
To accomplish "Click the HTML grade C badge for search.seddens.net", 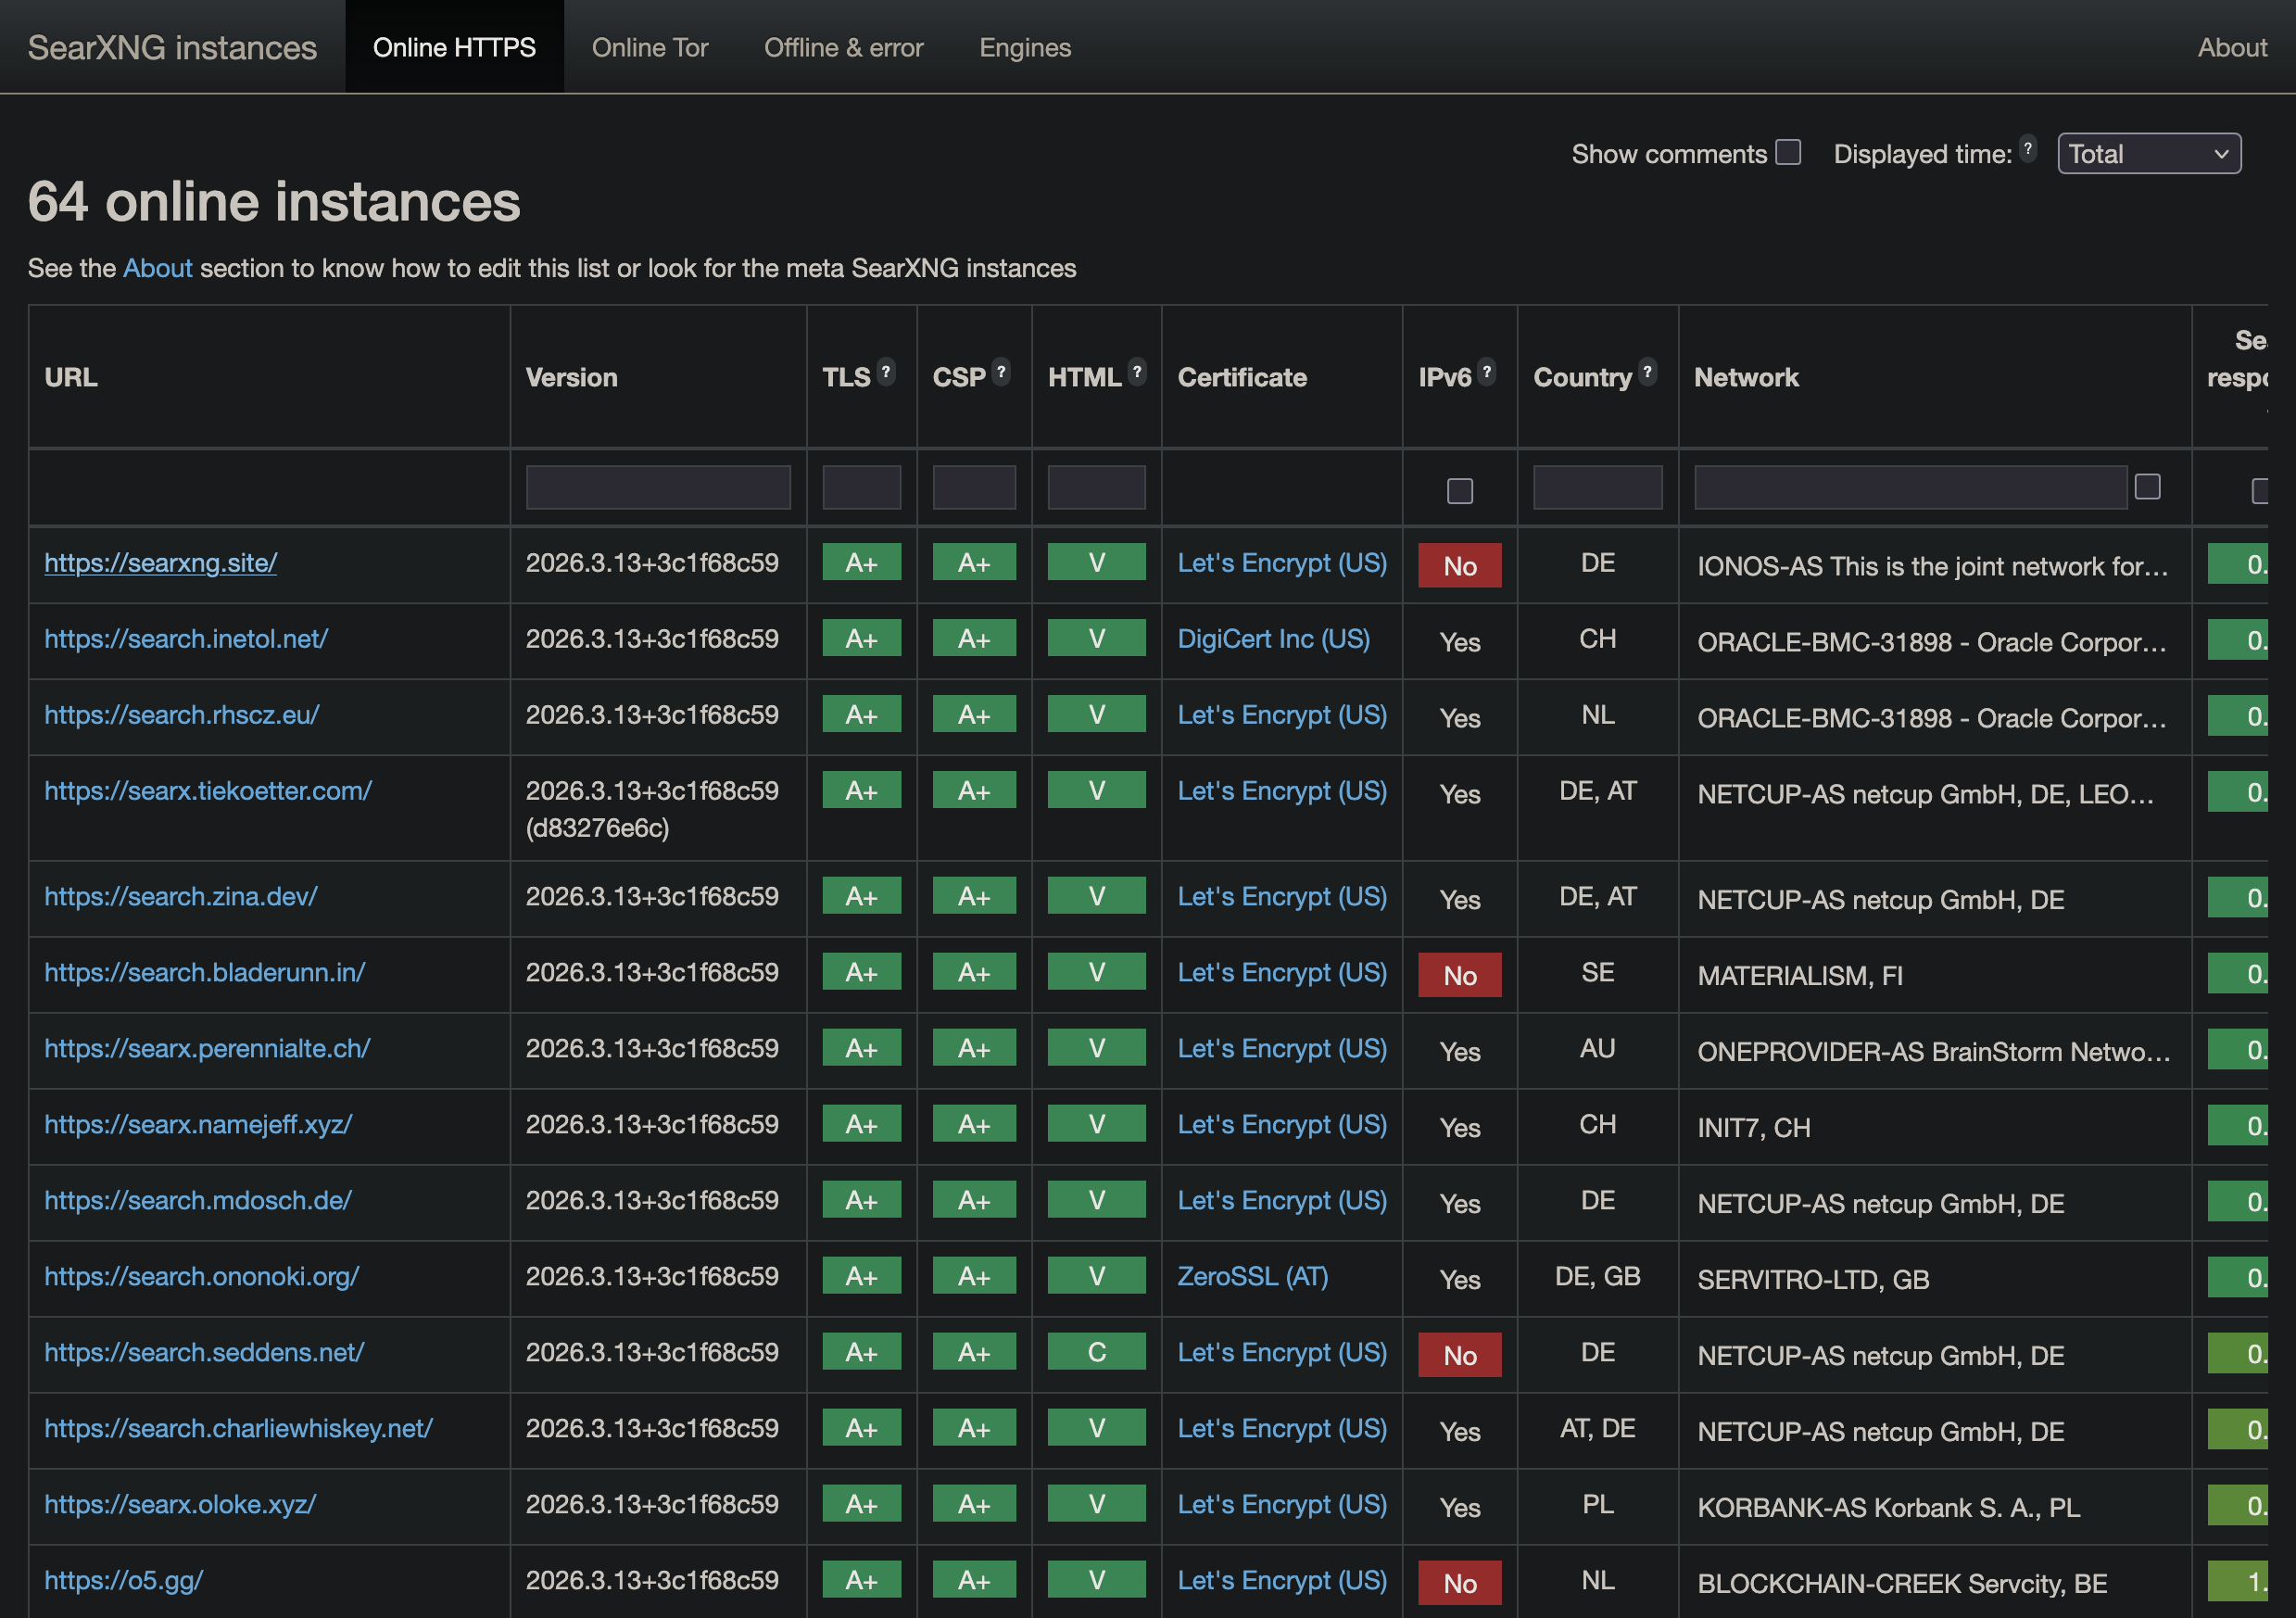I will (1096, 1352).
